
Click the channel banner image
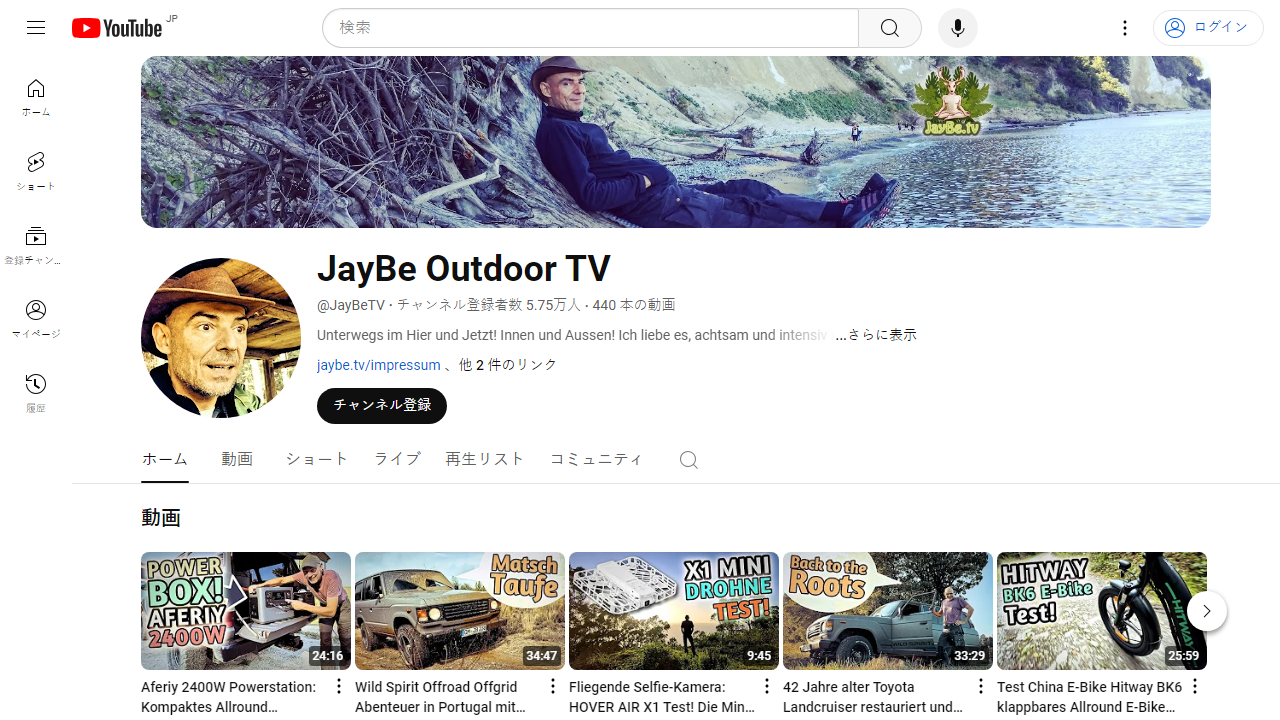[x=676, y=142]
